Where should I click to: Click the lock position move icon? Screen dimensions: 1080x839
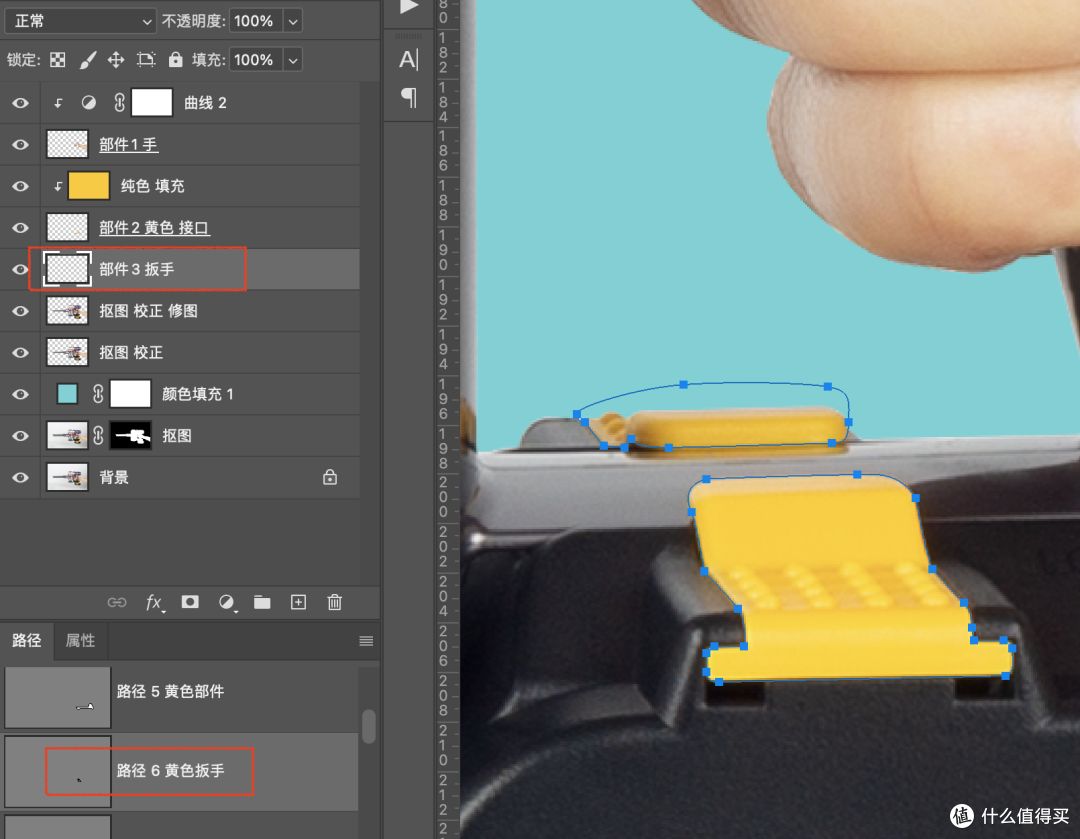point(116,60)
